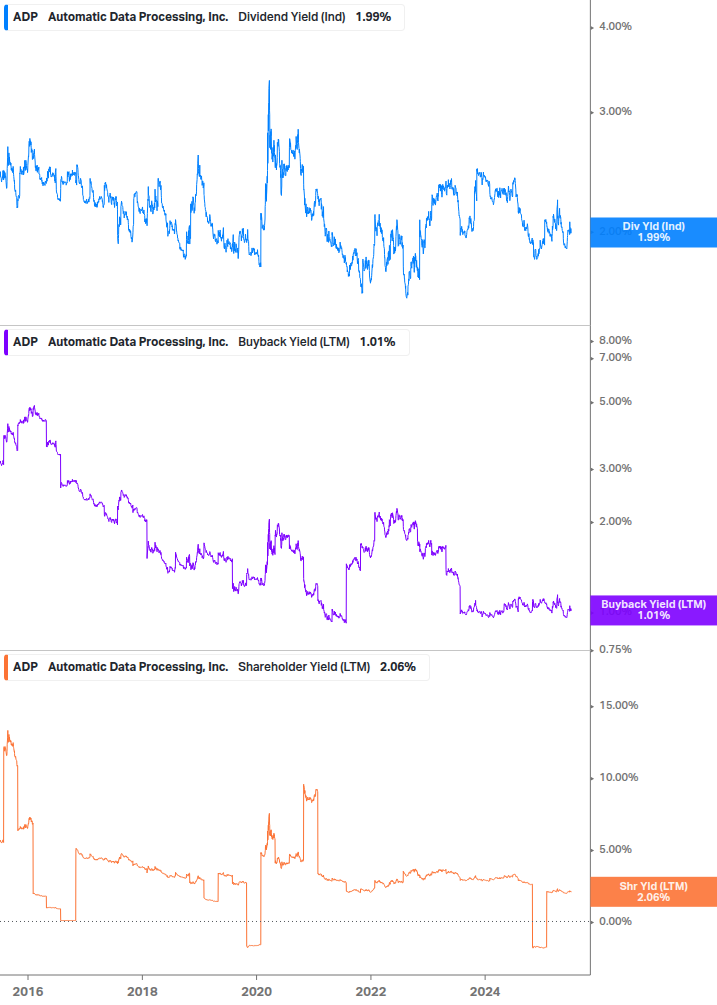Click the 2024 label on time axis

[485, 992]
